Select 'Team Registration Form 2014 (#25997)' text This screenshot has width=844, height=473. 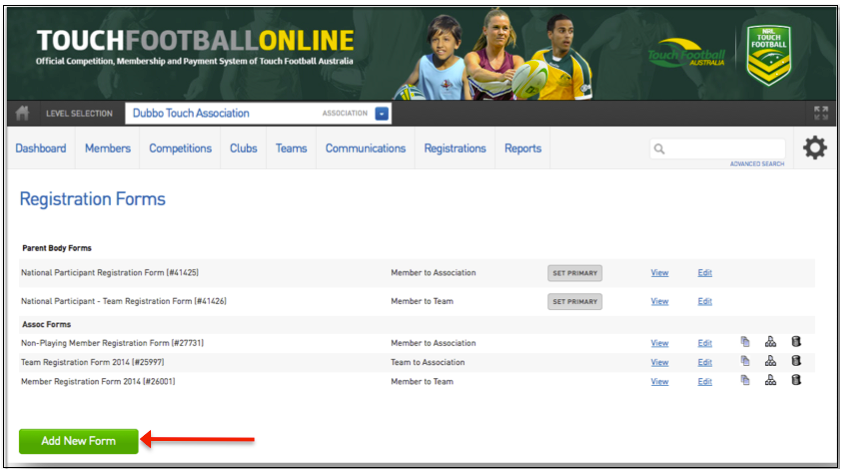coord(93,363)
